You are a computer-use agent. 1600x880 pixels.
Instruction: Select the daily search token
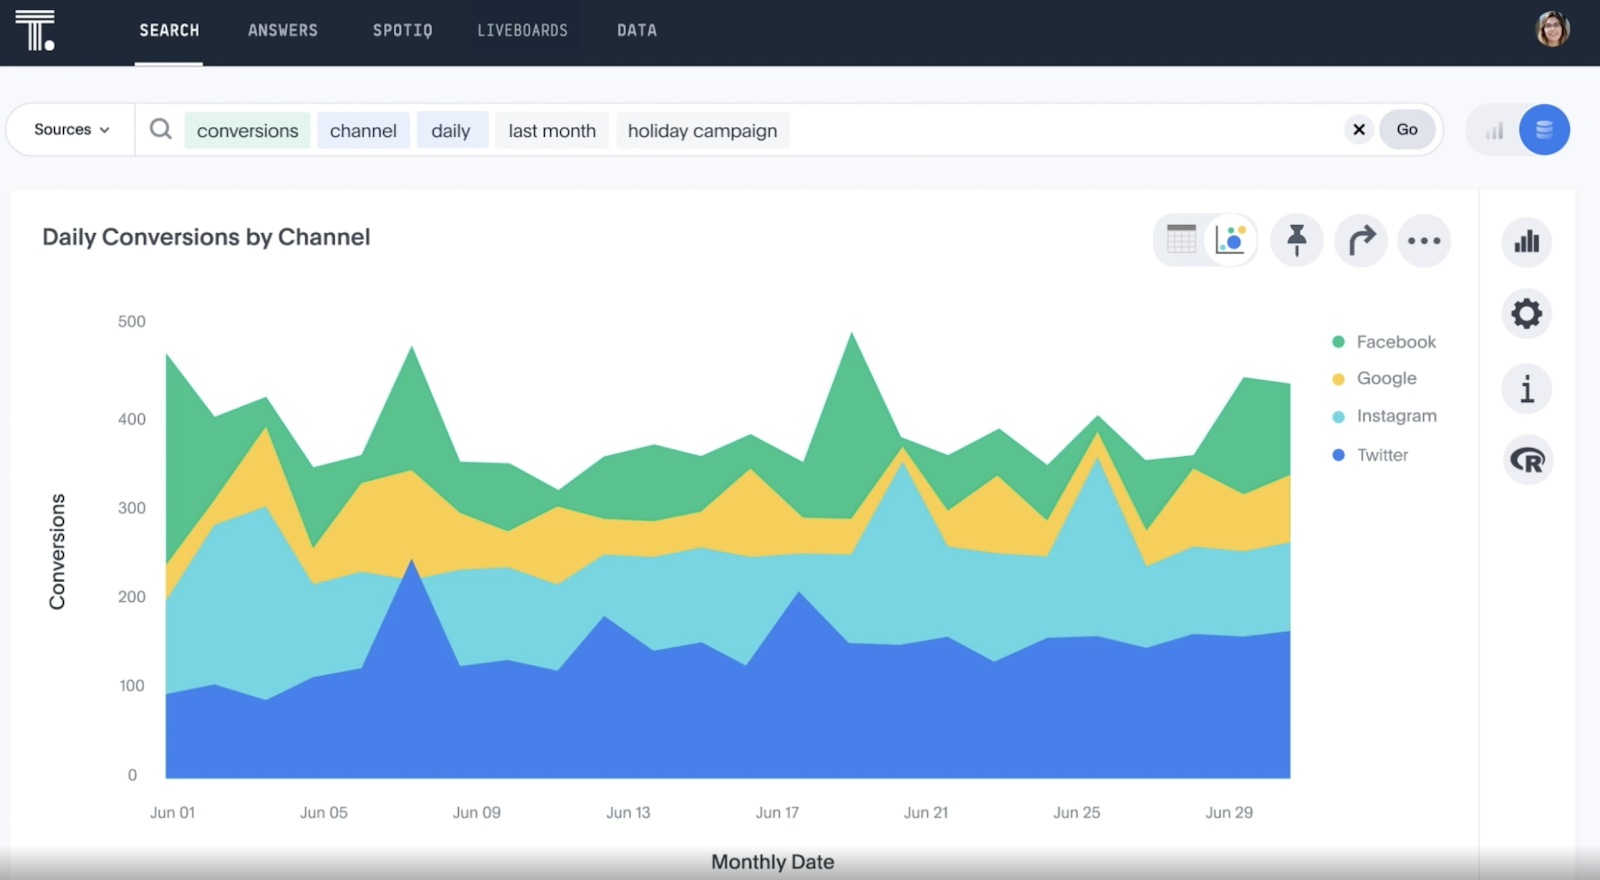pos(451,130)
